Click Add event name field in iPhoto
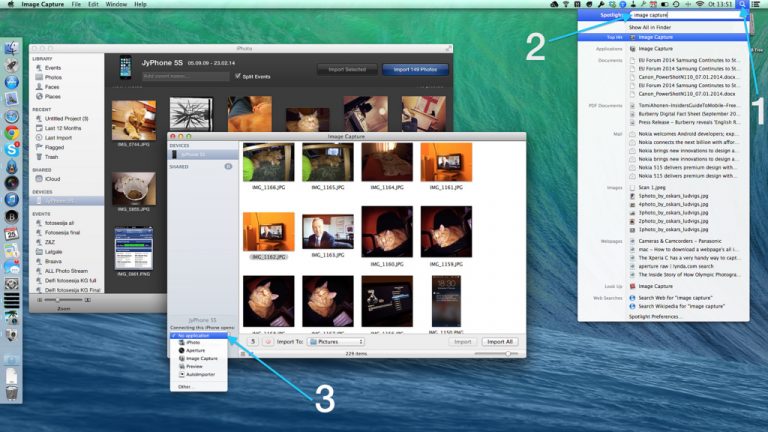 (x=186, y=76)
